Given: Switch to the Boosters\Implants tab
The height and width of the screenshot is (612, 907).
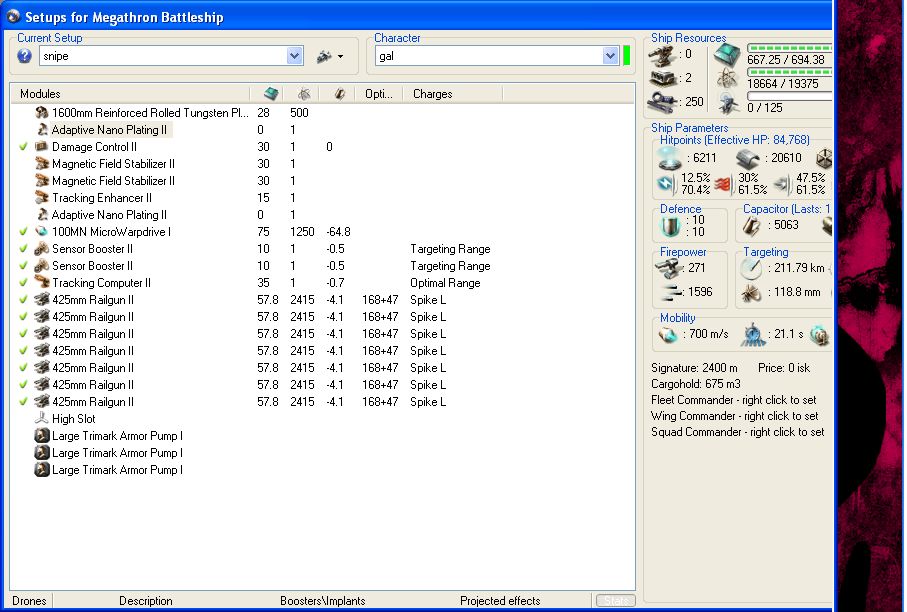Looking at the screenshot, I should click(322, 601).
